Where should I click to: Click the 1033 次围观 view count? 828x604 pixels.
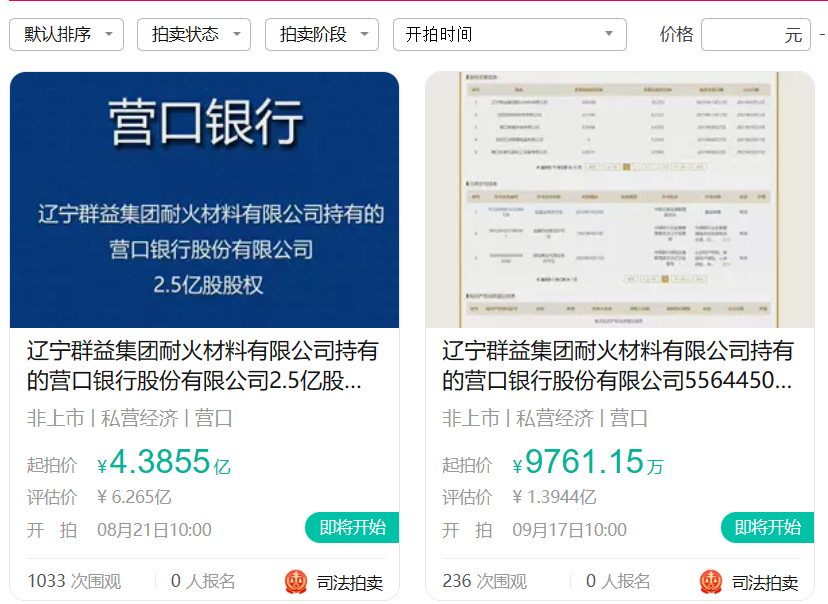point(74,581)
